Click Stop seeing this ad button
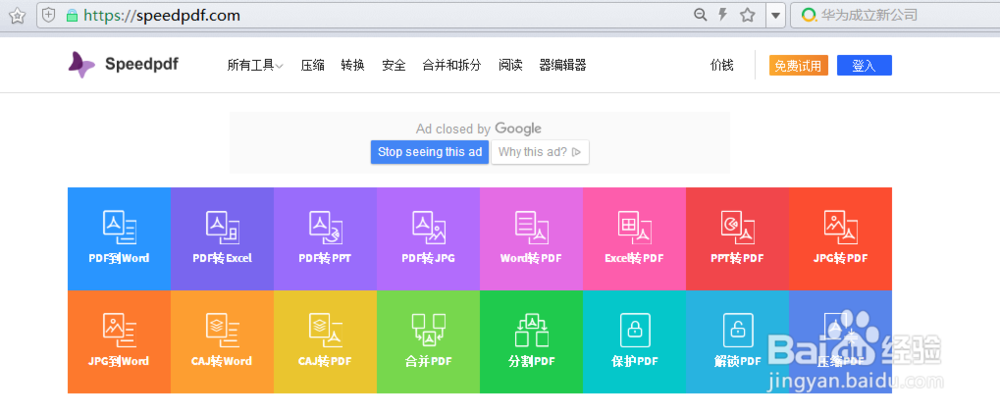 pyautogui.click(x=430, y=152)
